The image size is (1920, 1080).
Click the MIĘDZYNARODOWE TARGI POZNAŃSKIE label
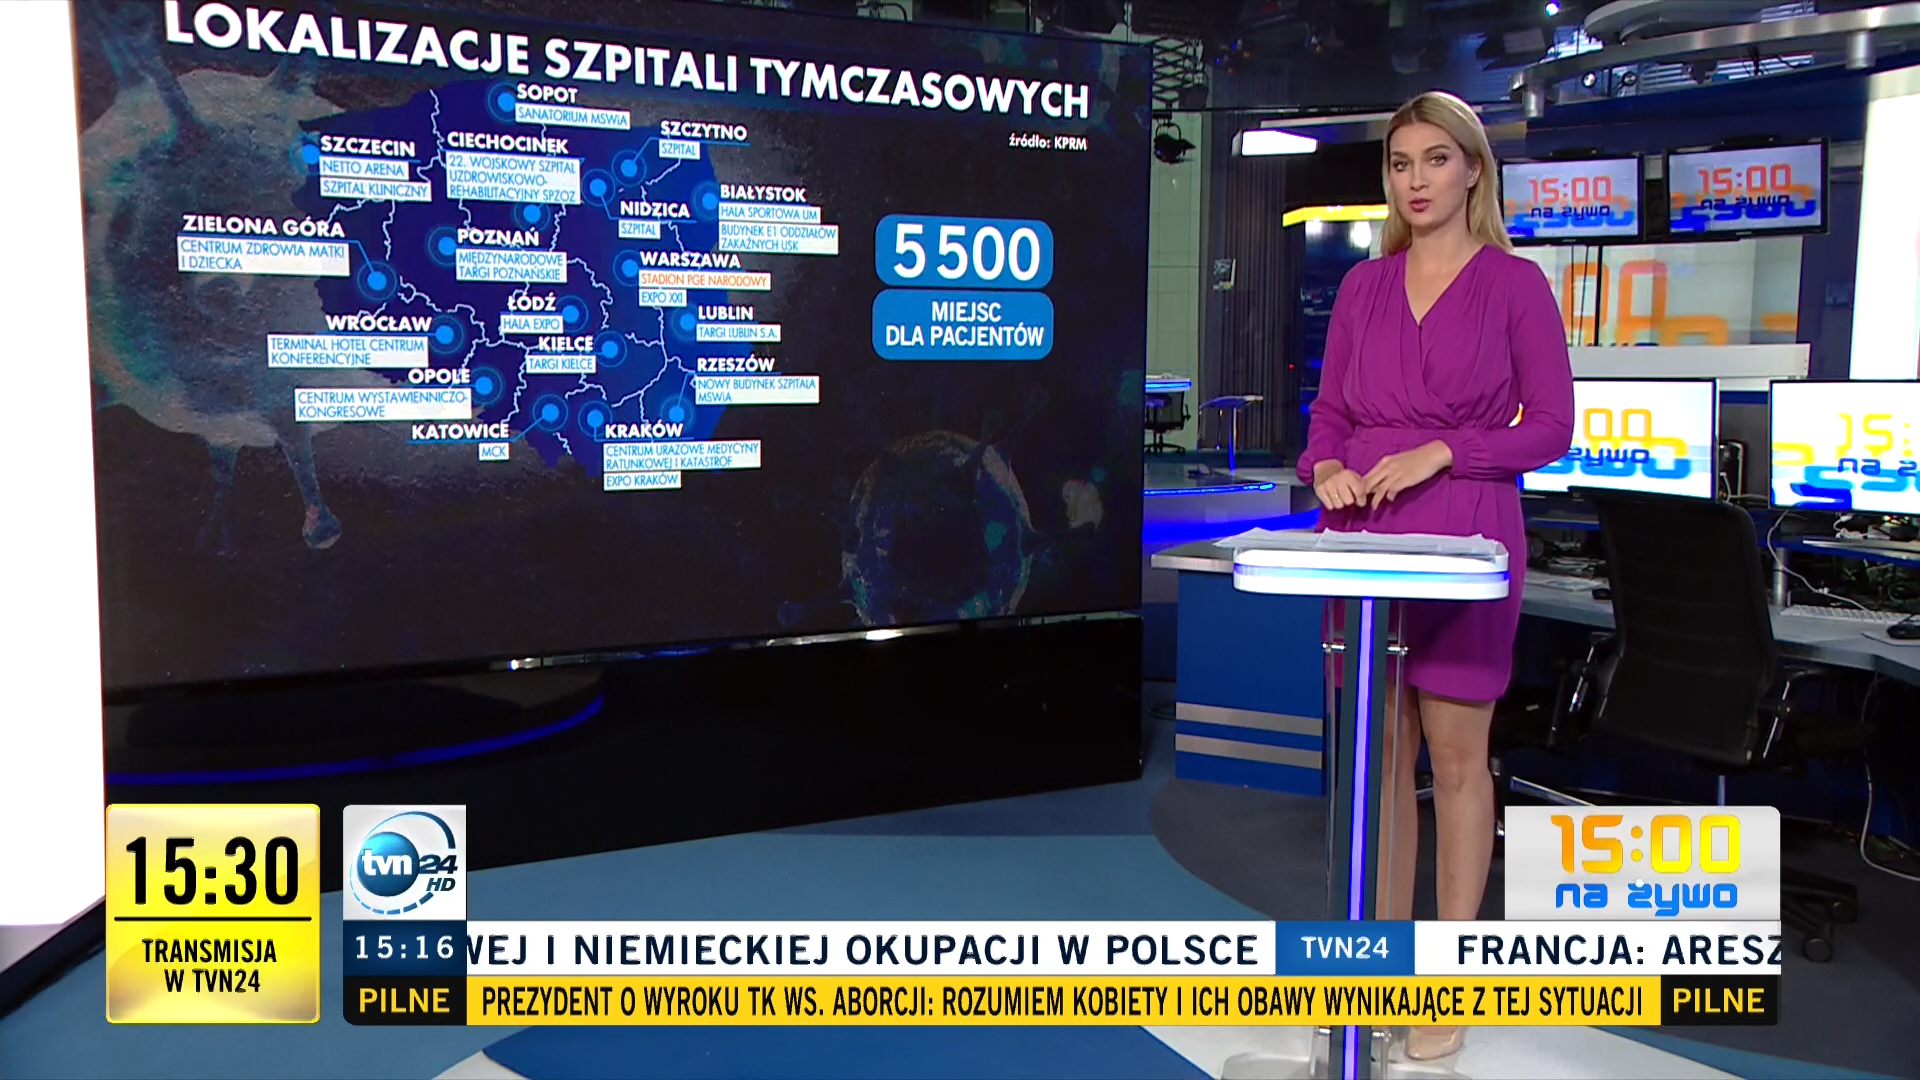click(x=510, y=265)
